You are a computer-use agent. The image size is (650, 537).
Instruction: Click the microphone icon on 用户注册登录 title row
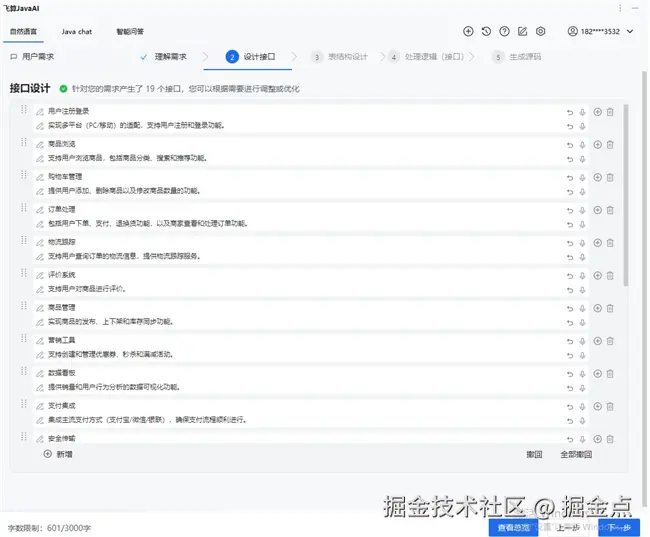pyautogui.click(x=582, y=112)
